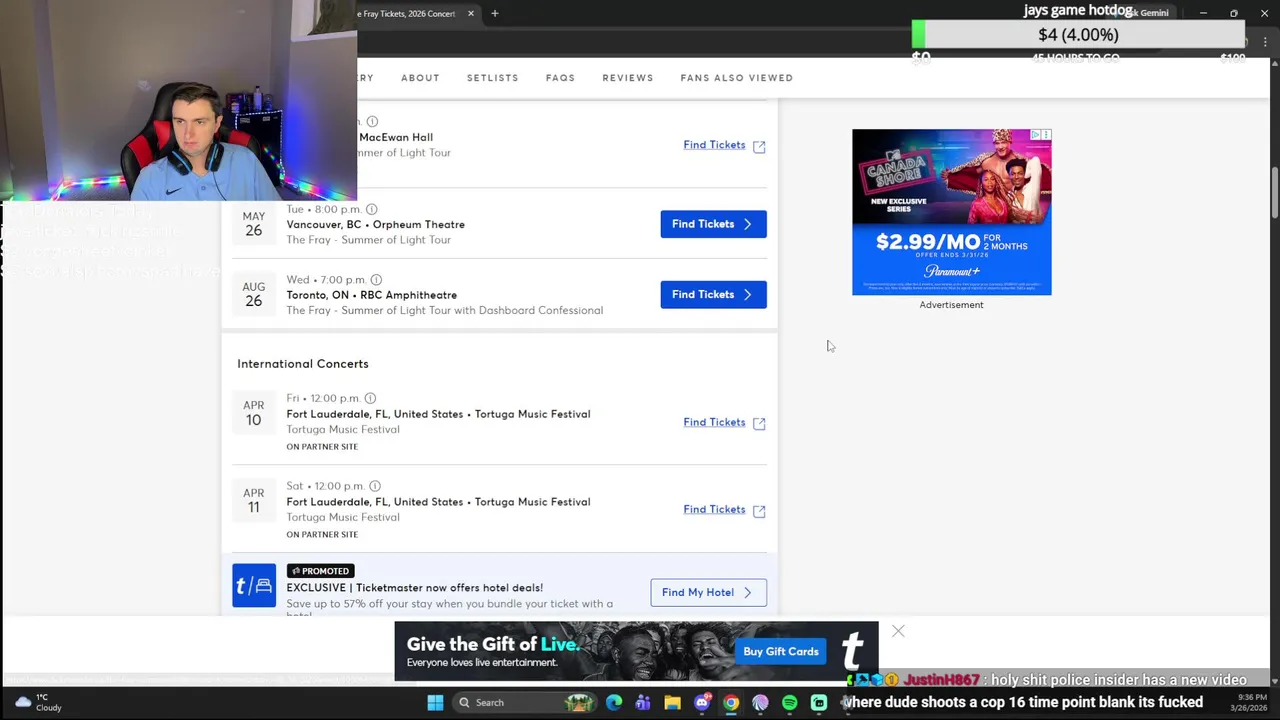Click the page vertical scrollbar thumb
1280x720 pixels.
1274,192
